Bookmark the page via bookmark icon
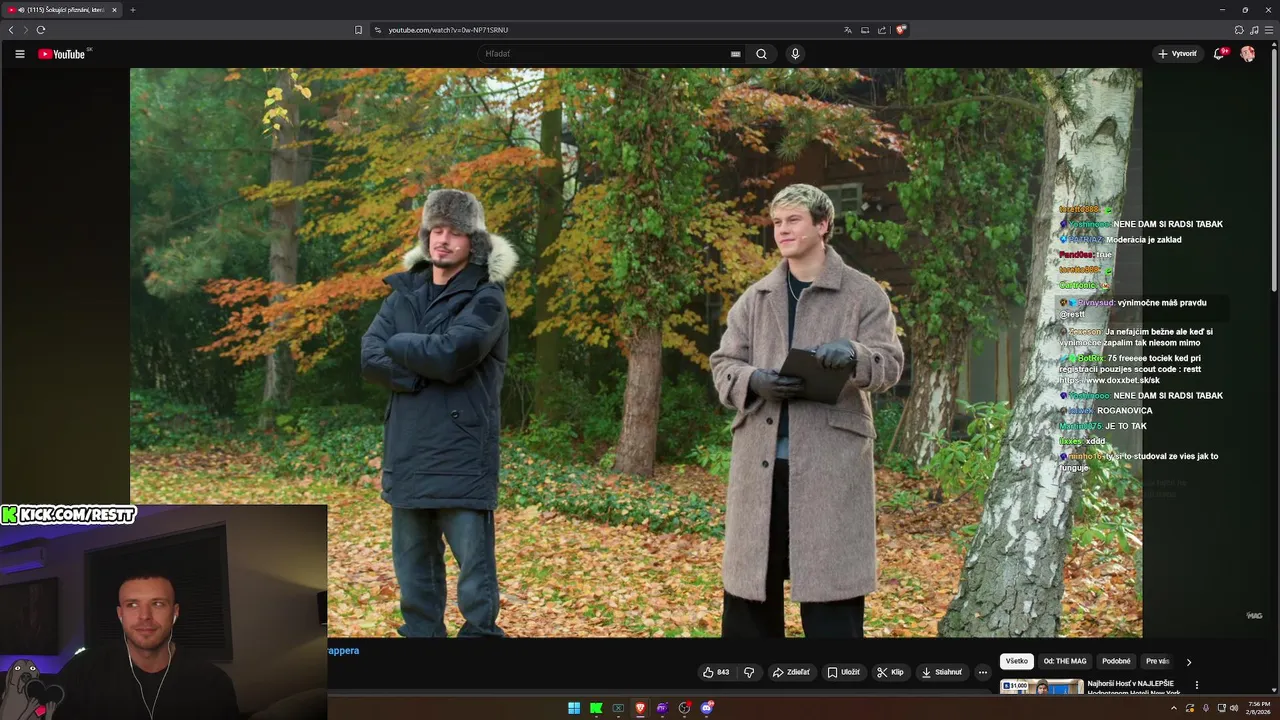 pos(358,30)
